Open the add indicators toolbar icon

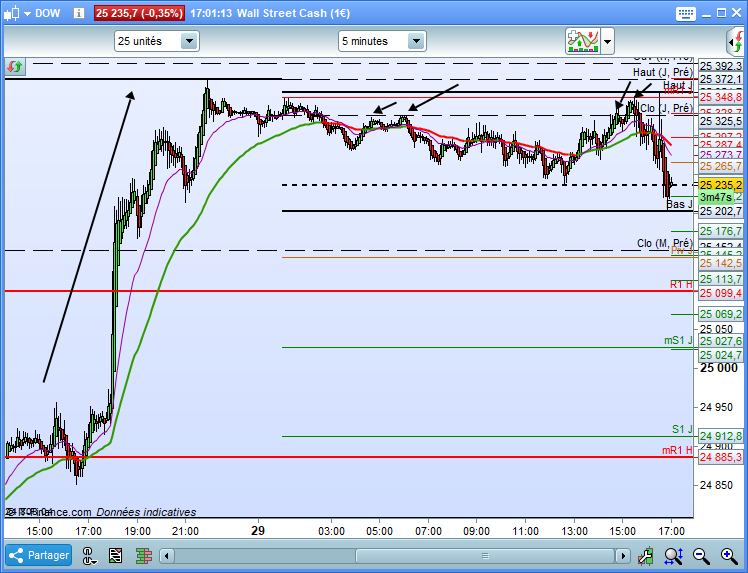point(582,42)
